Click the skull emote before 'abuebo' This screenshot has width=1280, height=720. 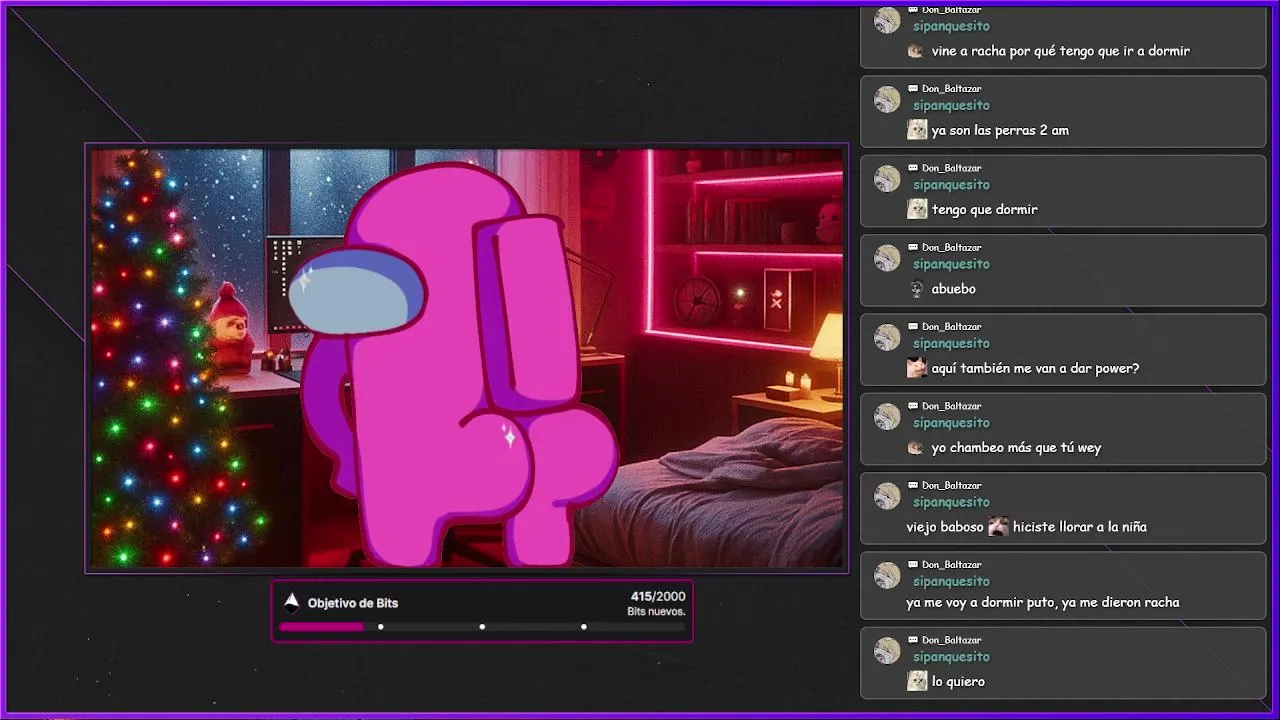point(917,289)
